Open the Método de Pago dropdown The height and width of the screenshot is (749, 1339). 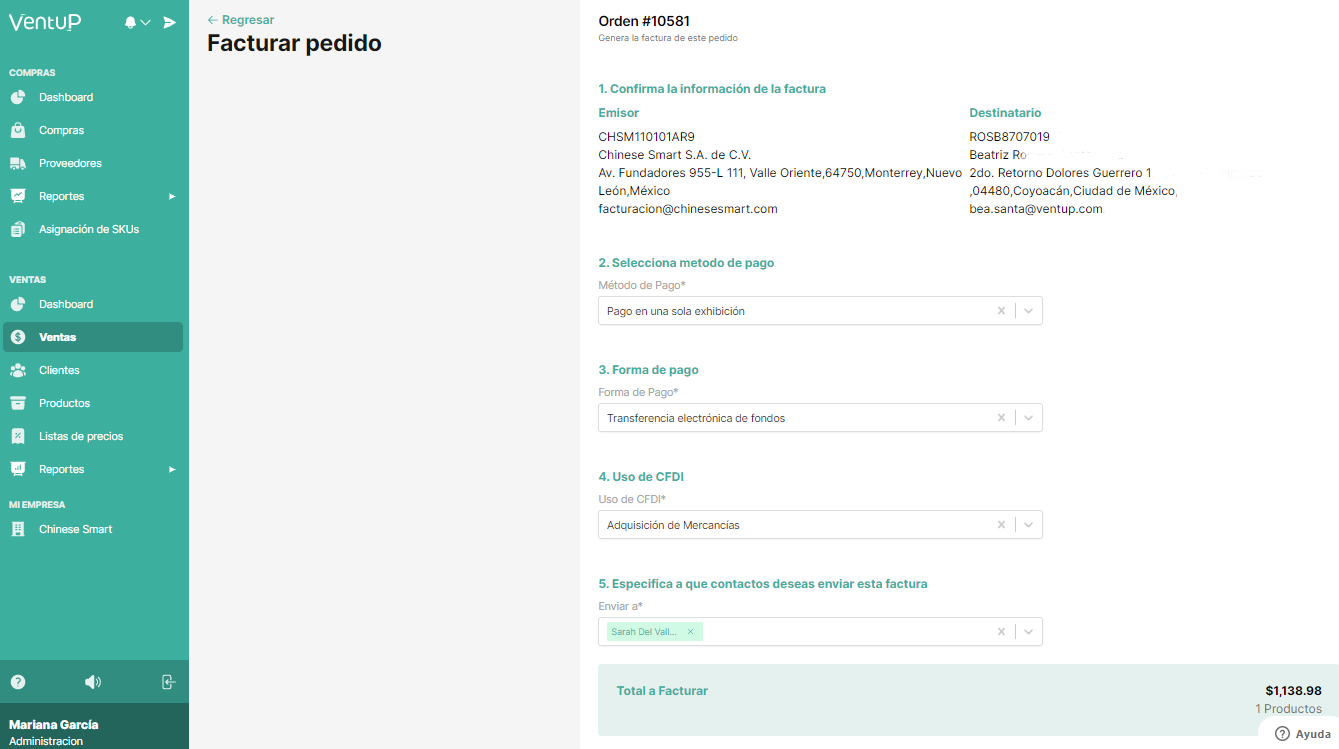tap(1029, 311)
